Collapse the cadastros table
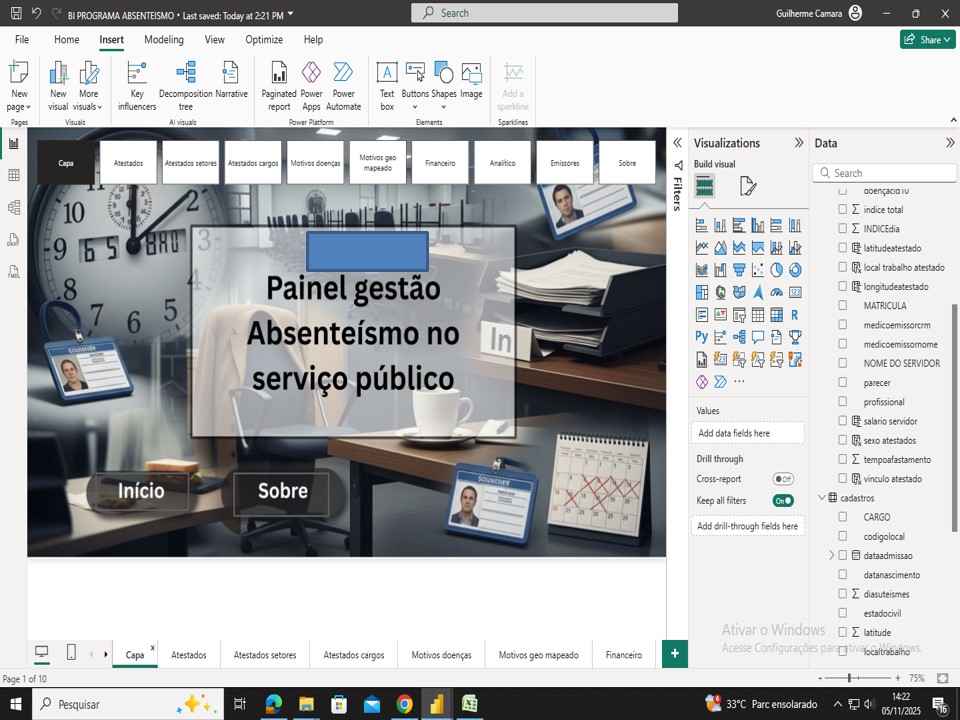Screen dimensions: 960x720 tap(822, 498)
